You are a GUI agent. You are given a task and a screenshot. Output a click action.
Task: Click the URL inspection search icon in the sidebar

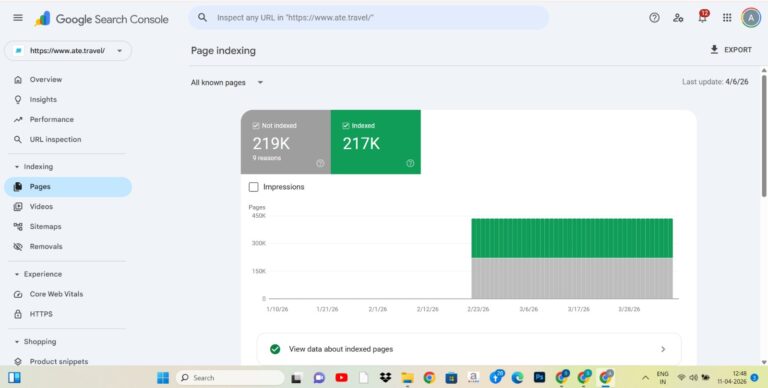click(x=18, y=140)
